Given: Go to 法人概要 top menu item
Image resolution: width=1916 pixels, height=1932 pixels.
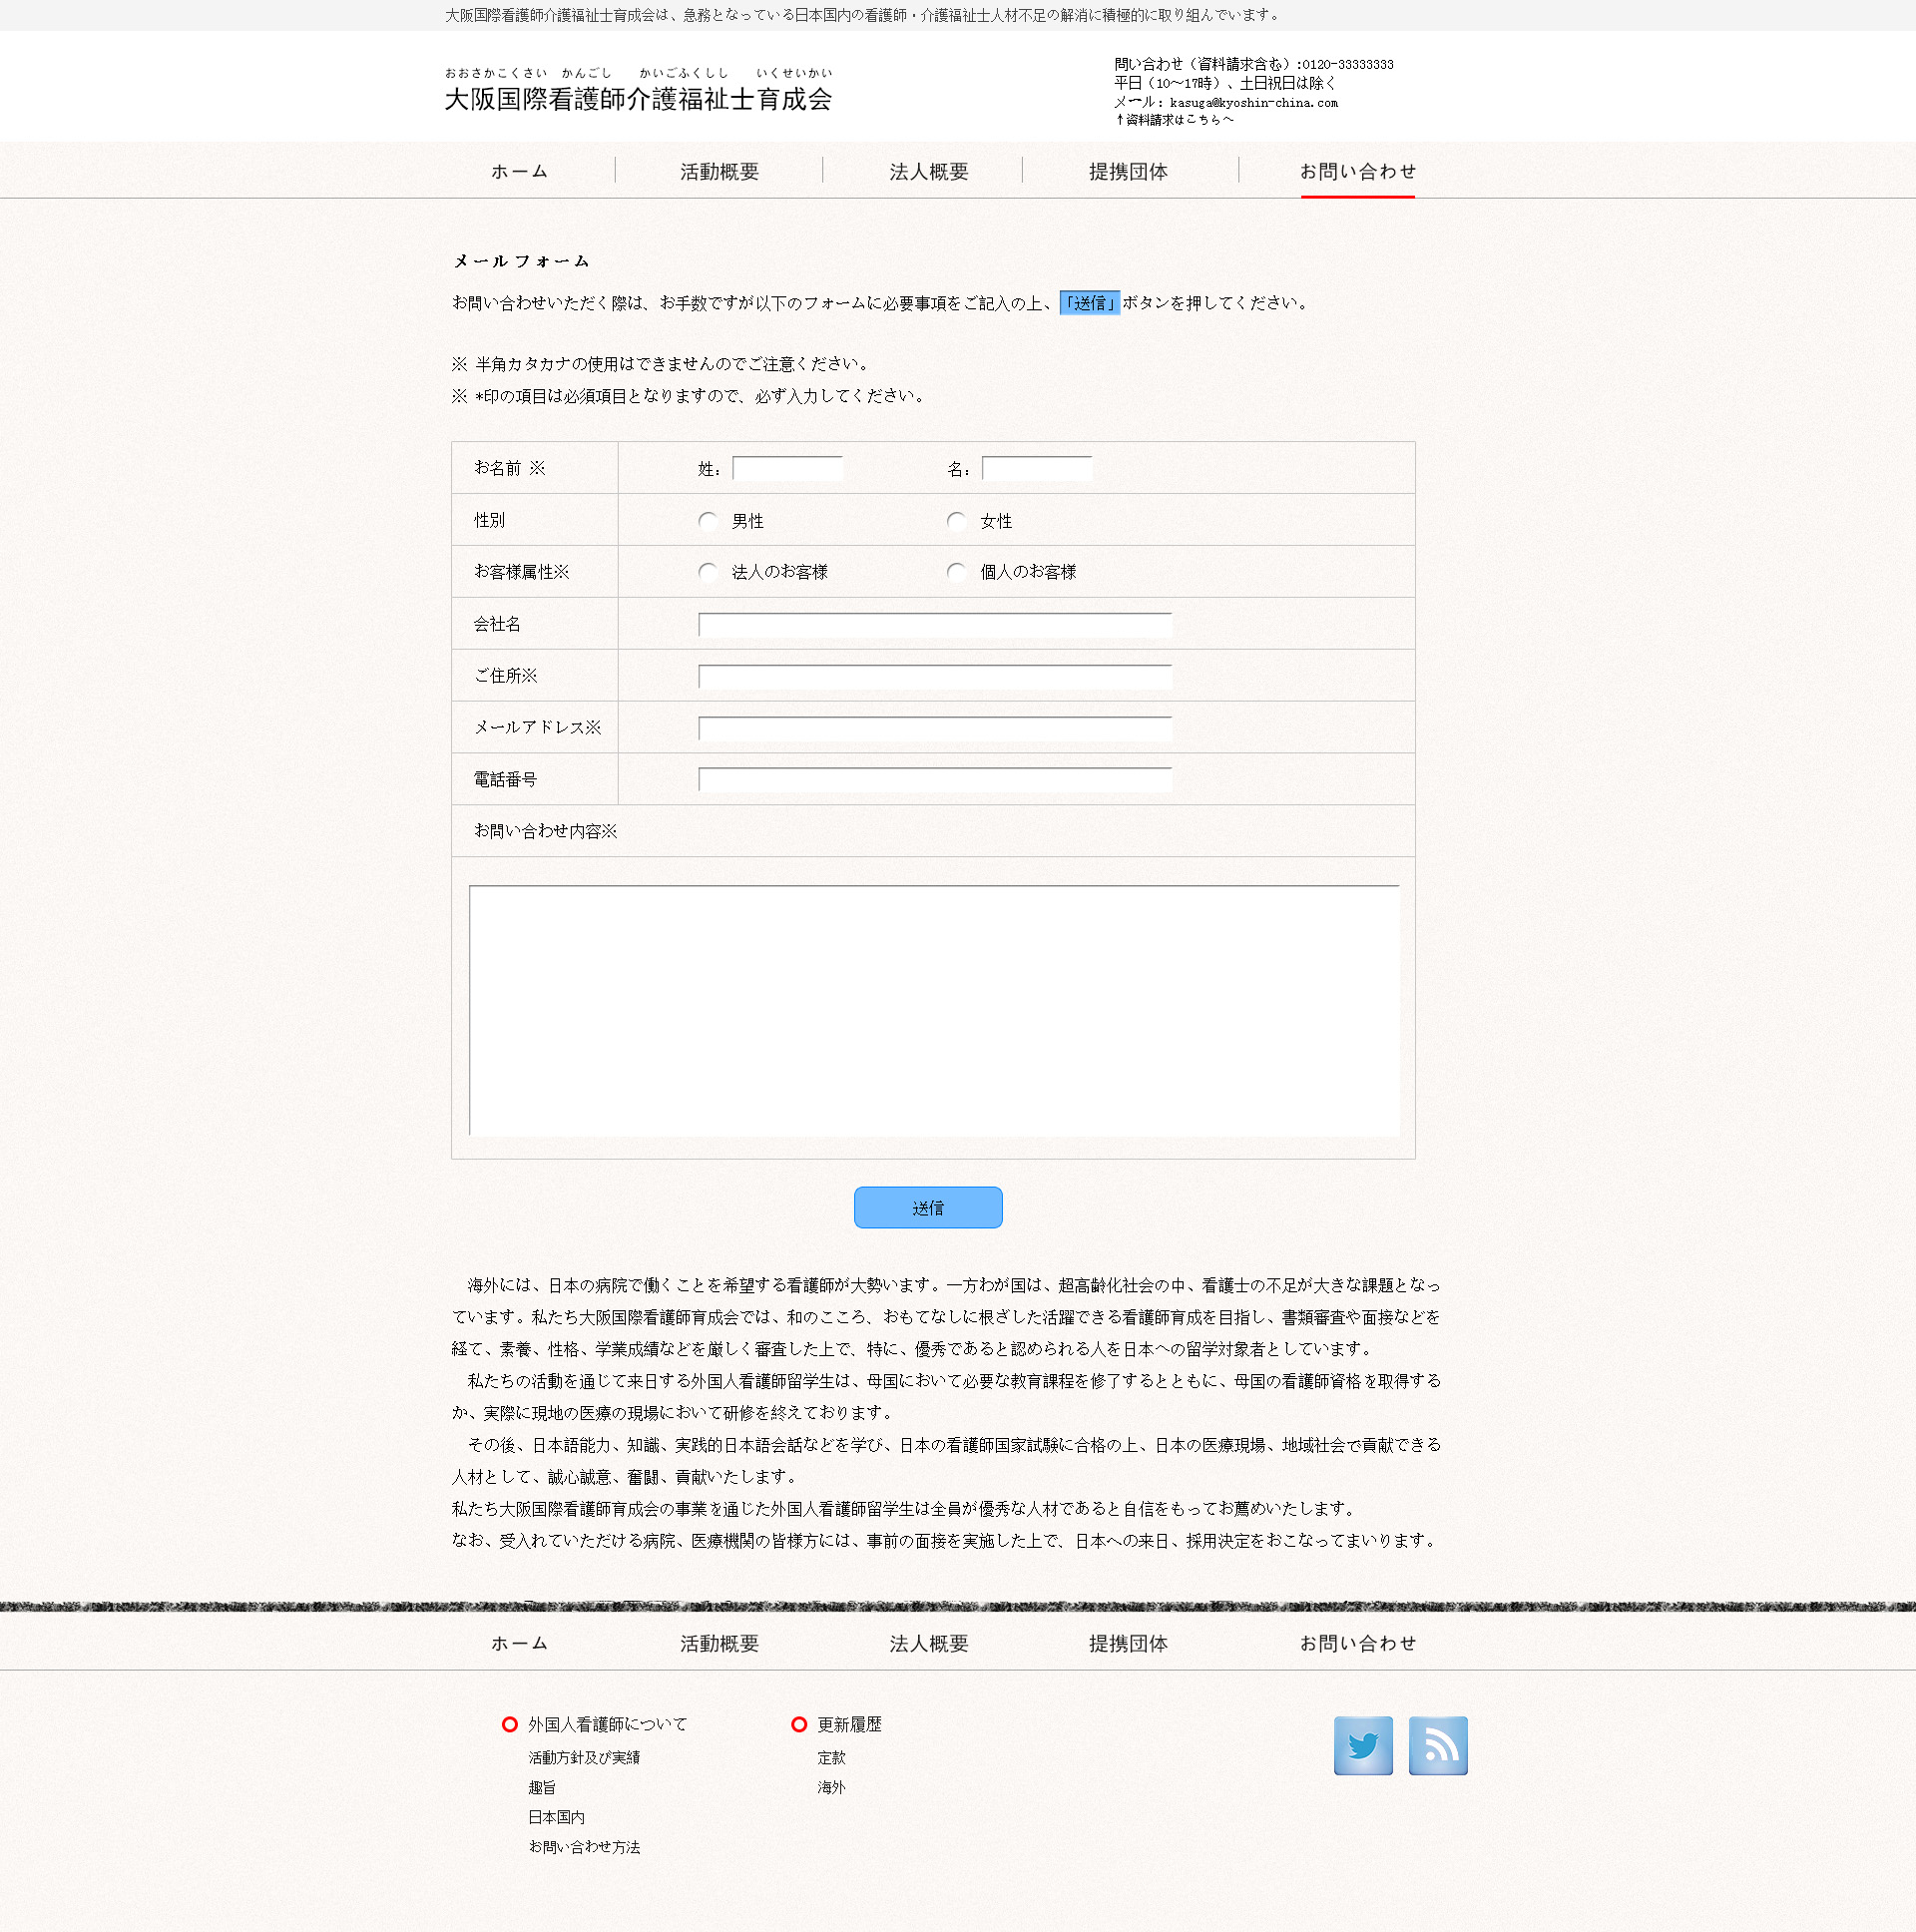Looking at the screenshot, I should tap(928, 172).
